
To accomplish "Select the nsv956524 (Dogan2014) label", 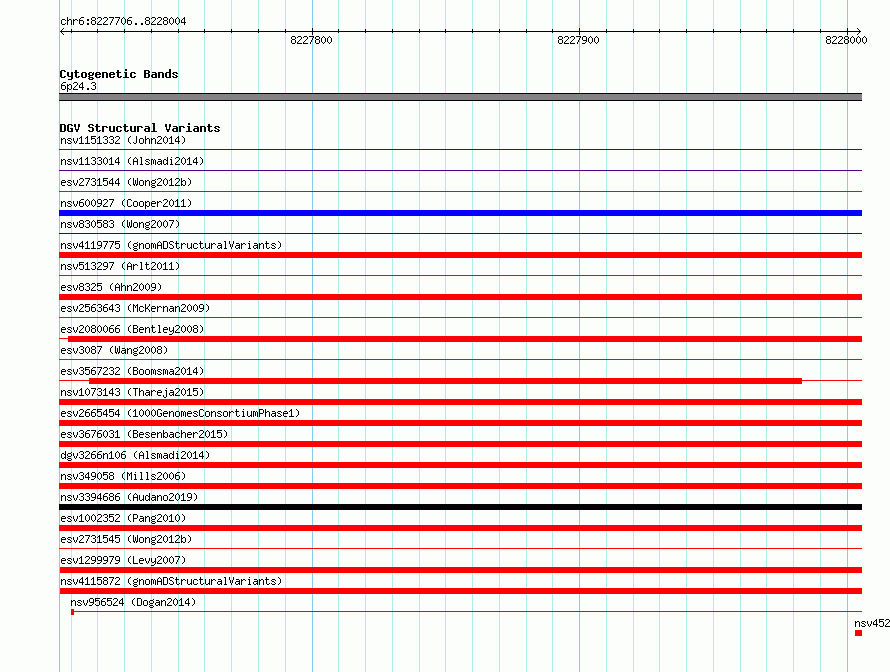I will click(133, 602).
